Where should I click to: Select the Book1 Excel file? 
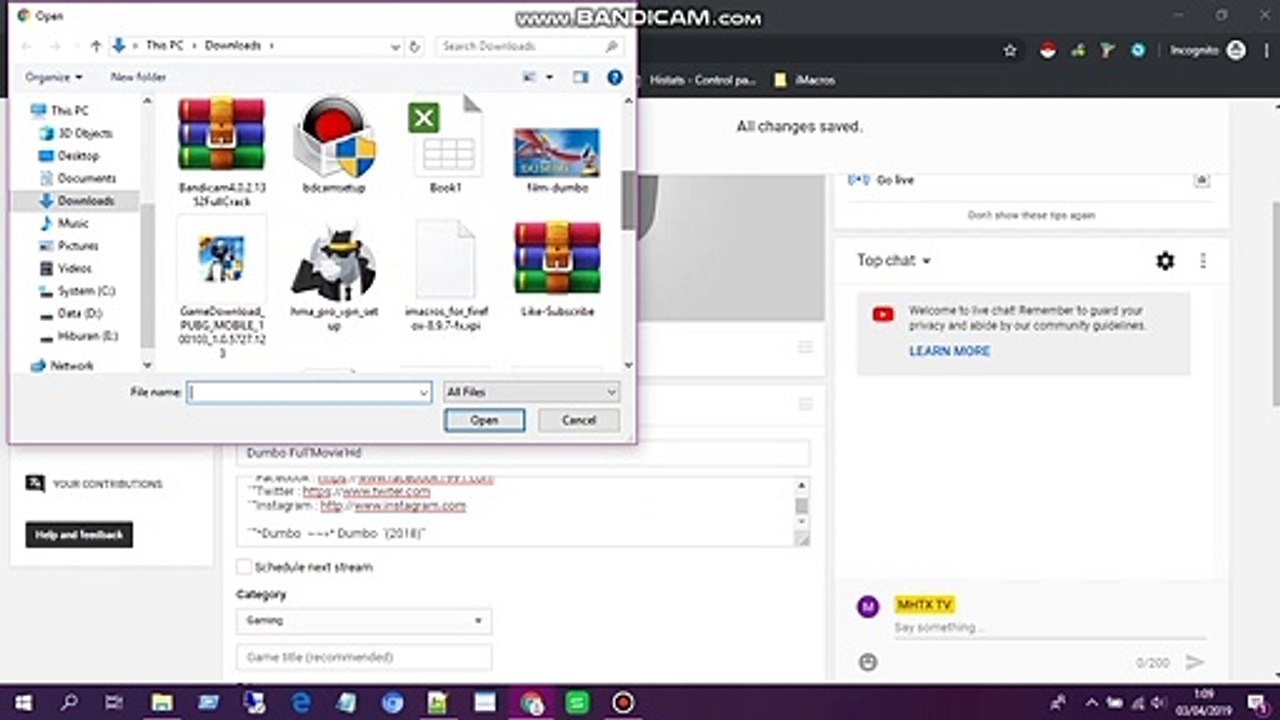point(446,145)
